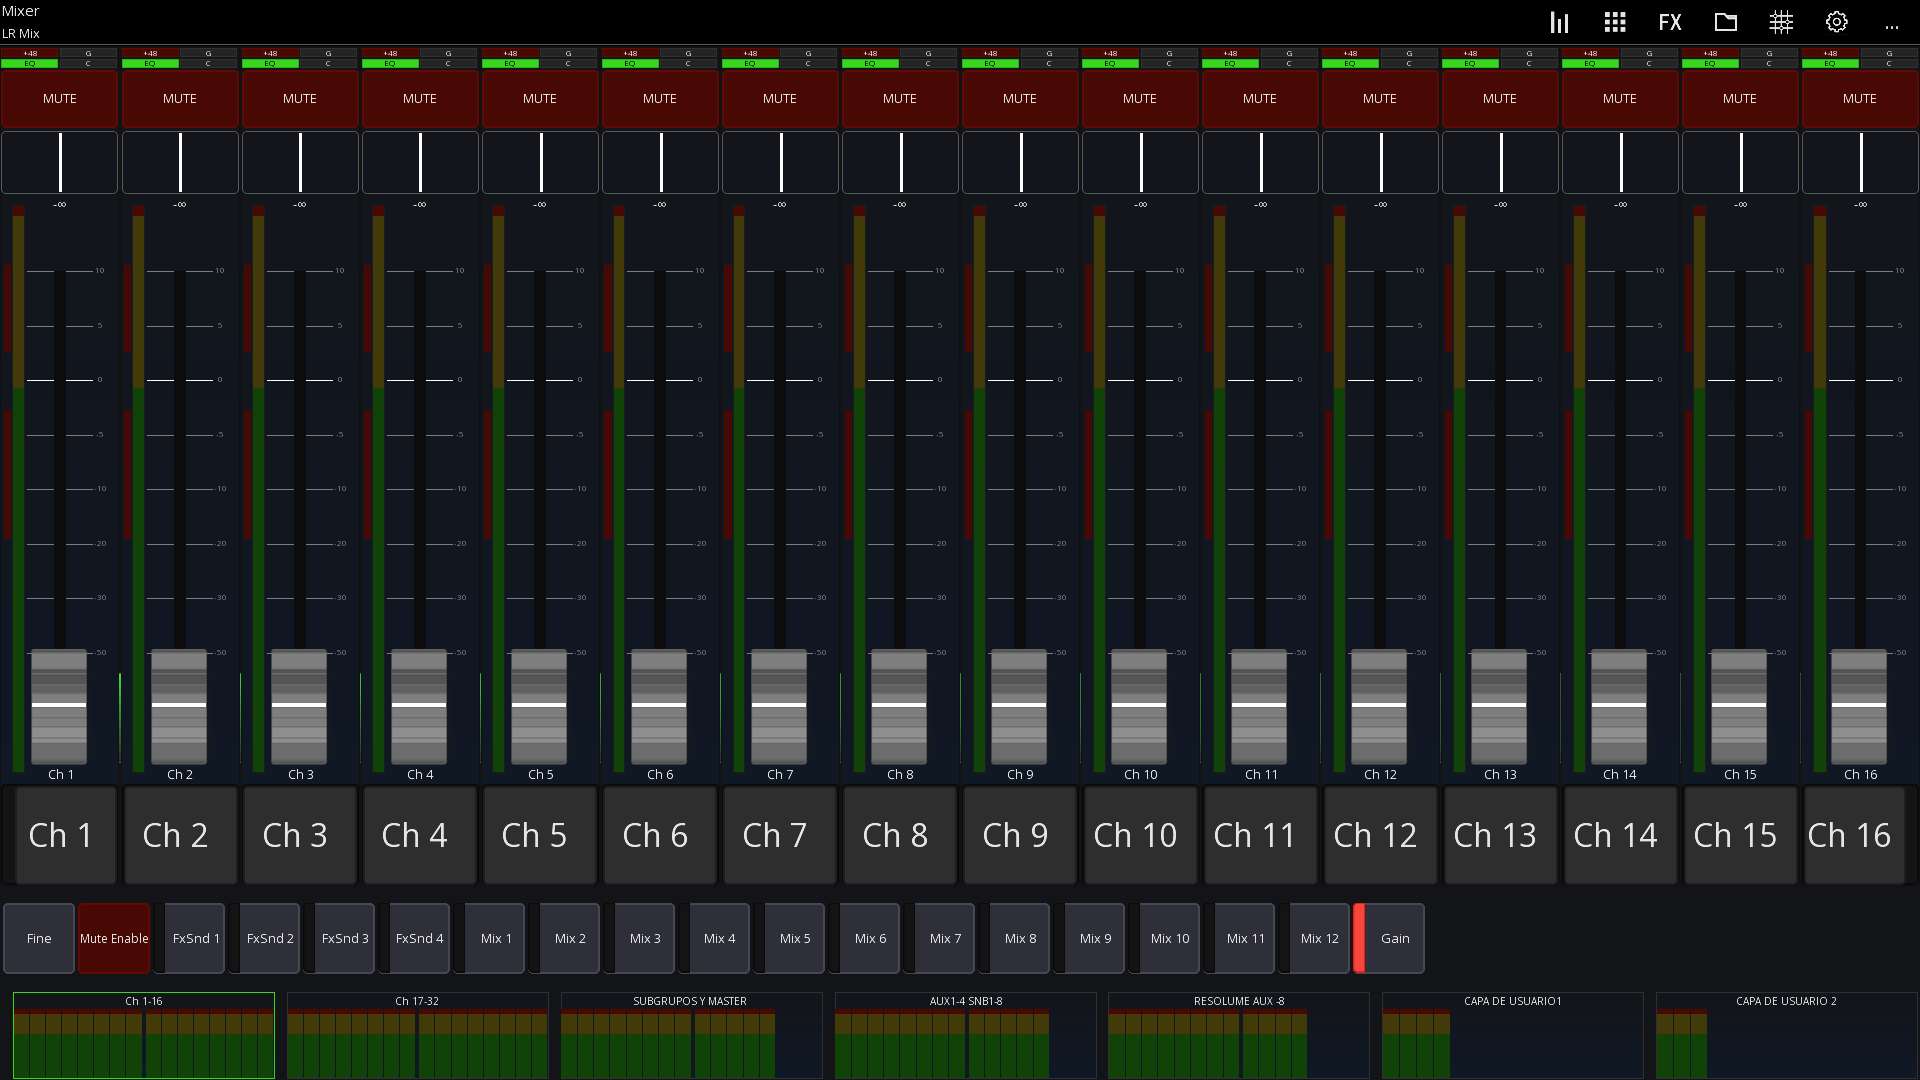Viewport: 1920px width, 1080px height.
Task: Select the large Ch 11 channel button
Action: (1260, 835)
